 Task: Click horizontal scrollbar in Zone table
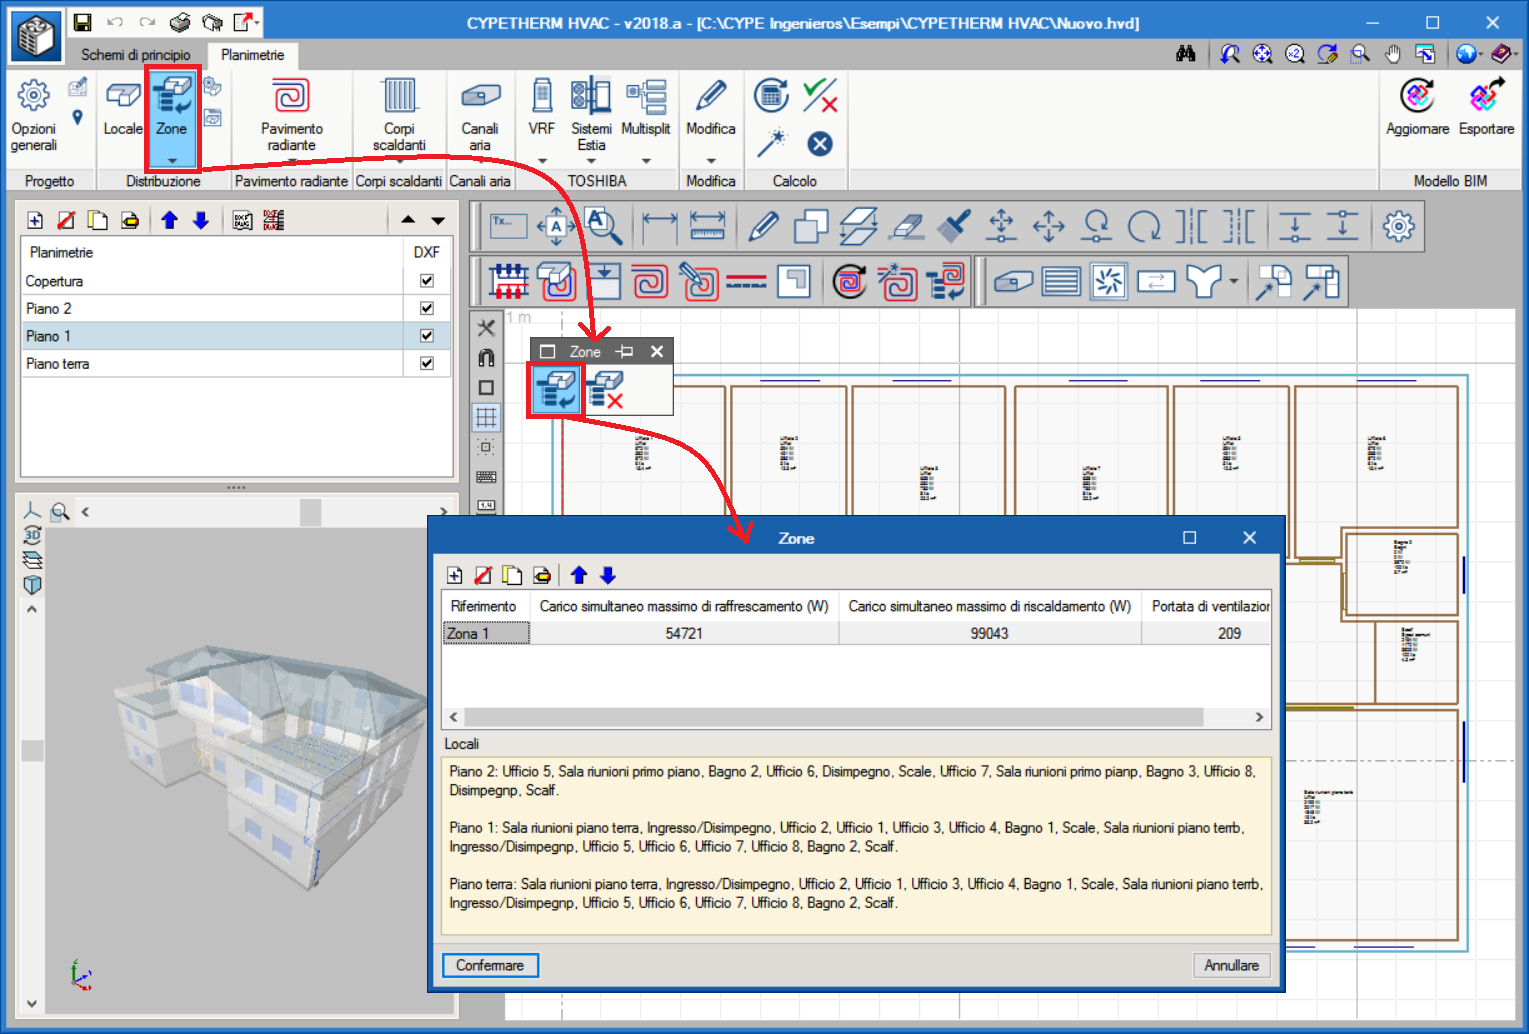pos(833,717)
